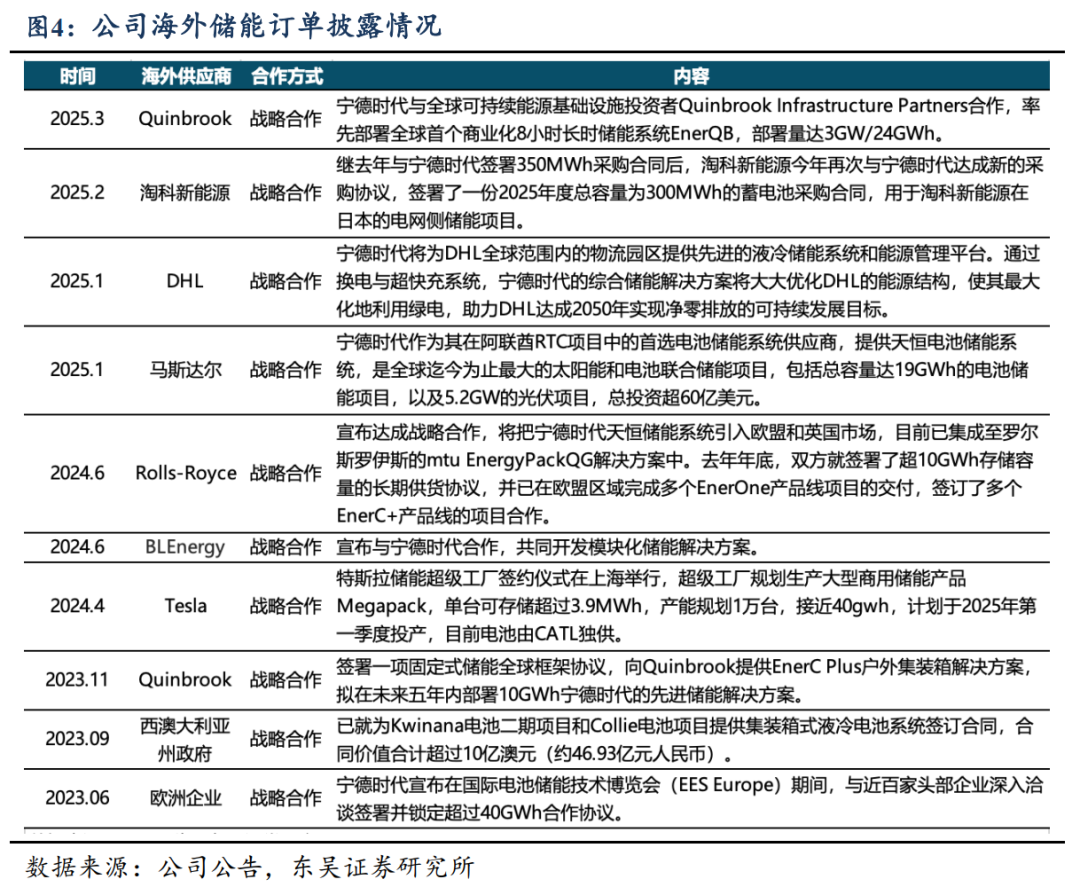Click 战略合作 in the DHL row
The width and height of the screenshot is (1080, 887).
coord(286,281)
